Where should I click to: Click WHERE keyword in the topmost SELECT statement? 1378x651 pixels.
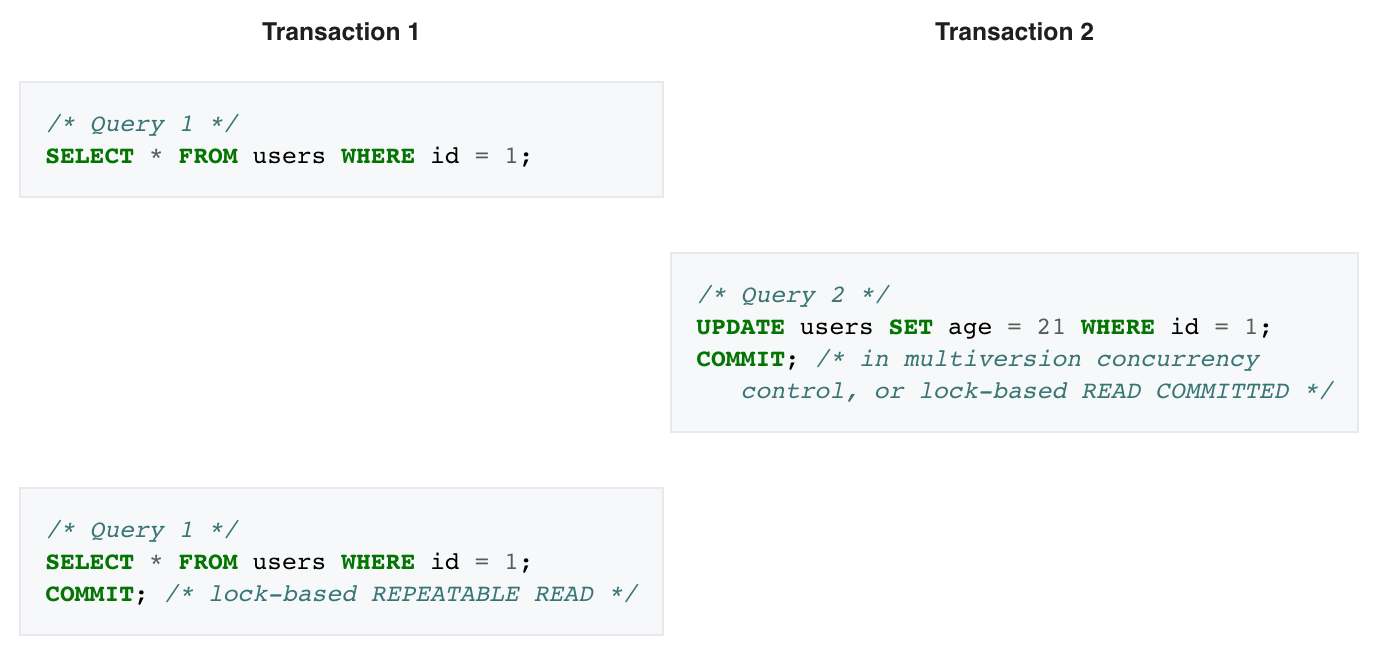378,156
